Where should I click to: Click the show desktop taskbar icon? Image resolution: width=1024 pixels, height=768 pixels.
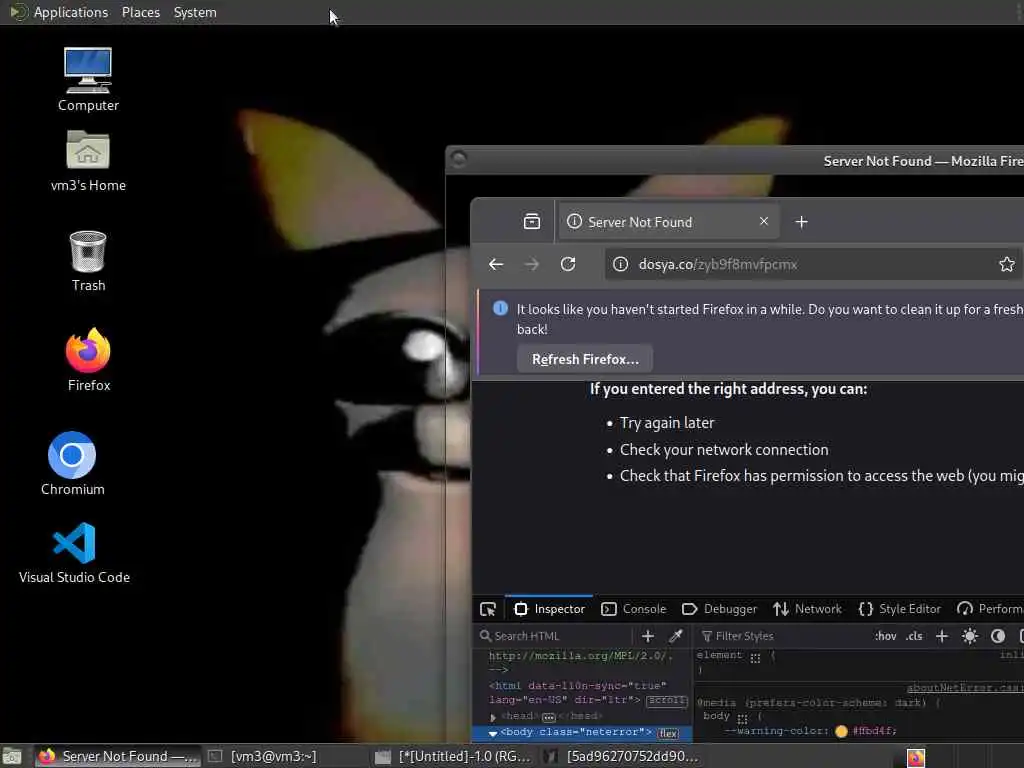pos(12,757)
